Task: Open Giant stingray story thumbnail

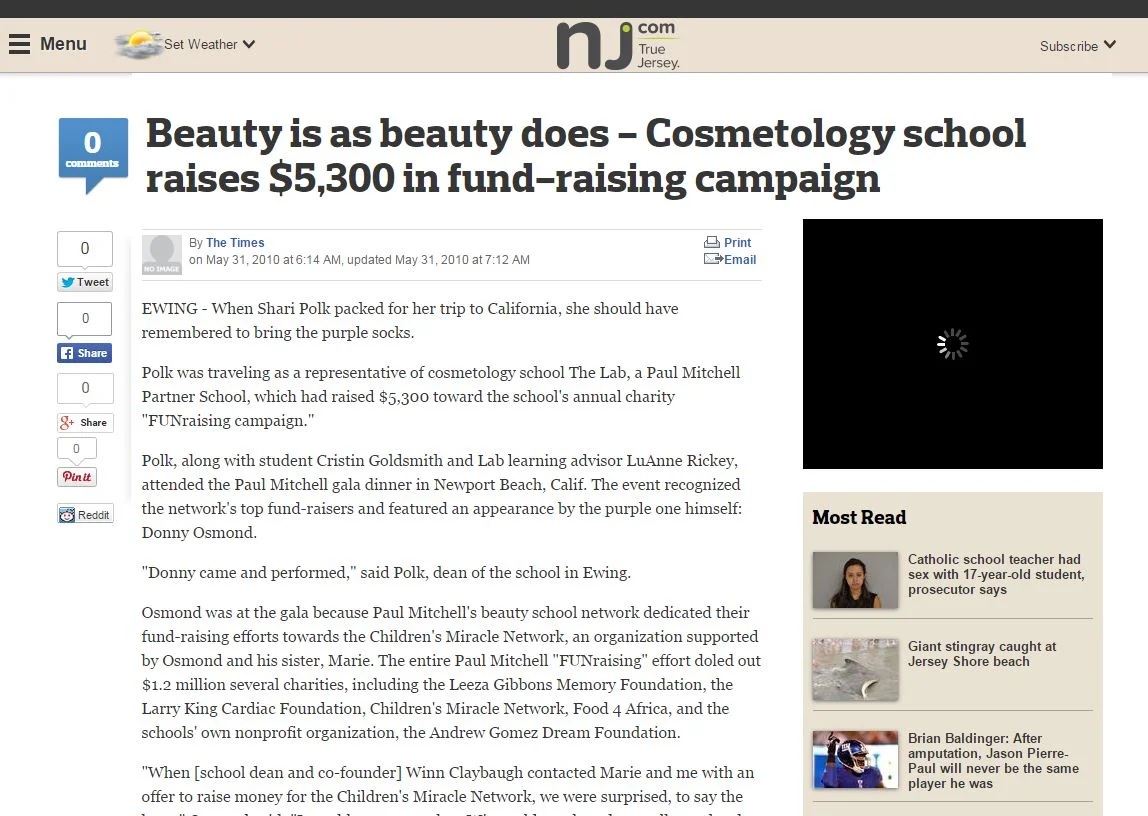Action: click(x=855, y=669)
